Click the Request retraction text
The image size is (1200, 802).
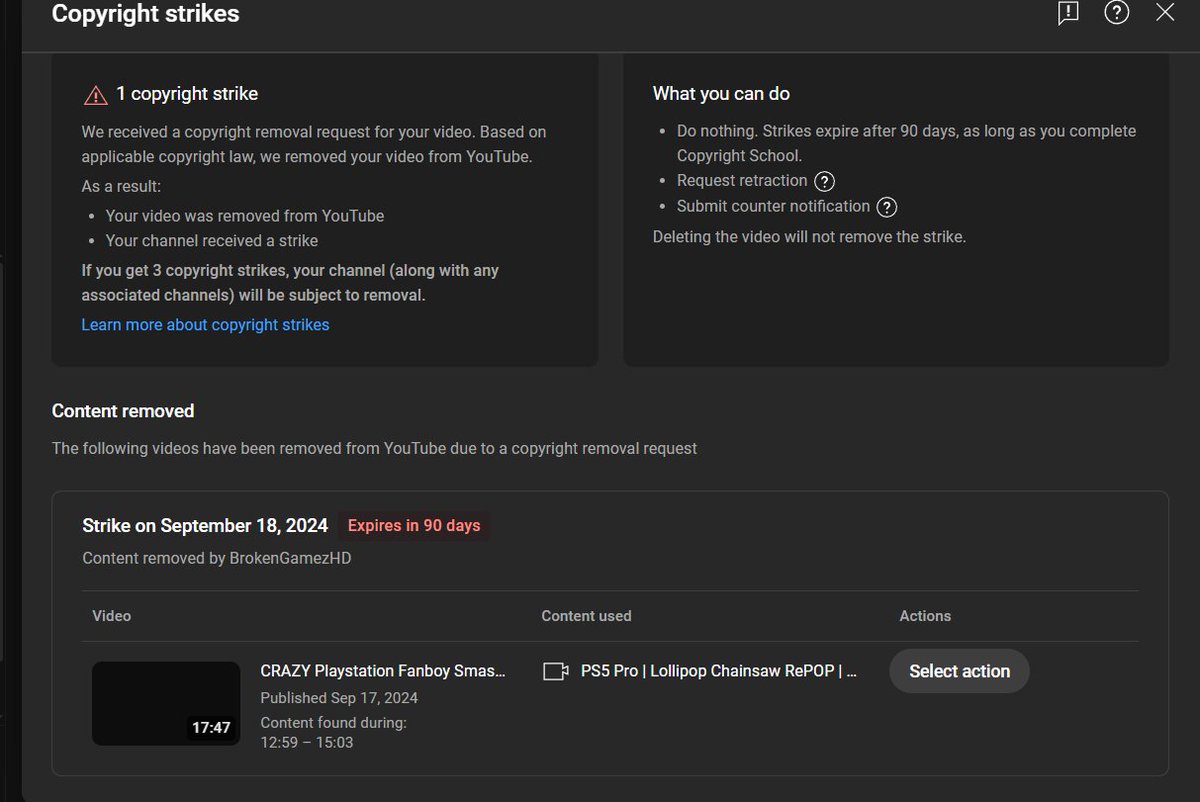pos(742,181)
